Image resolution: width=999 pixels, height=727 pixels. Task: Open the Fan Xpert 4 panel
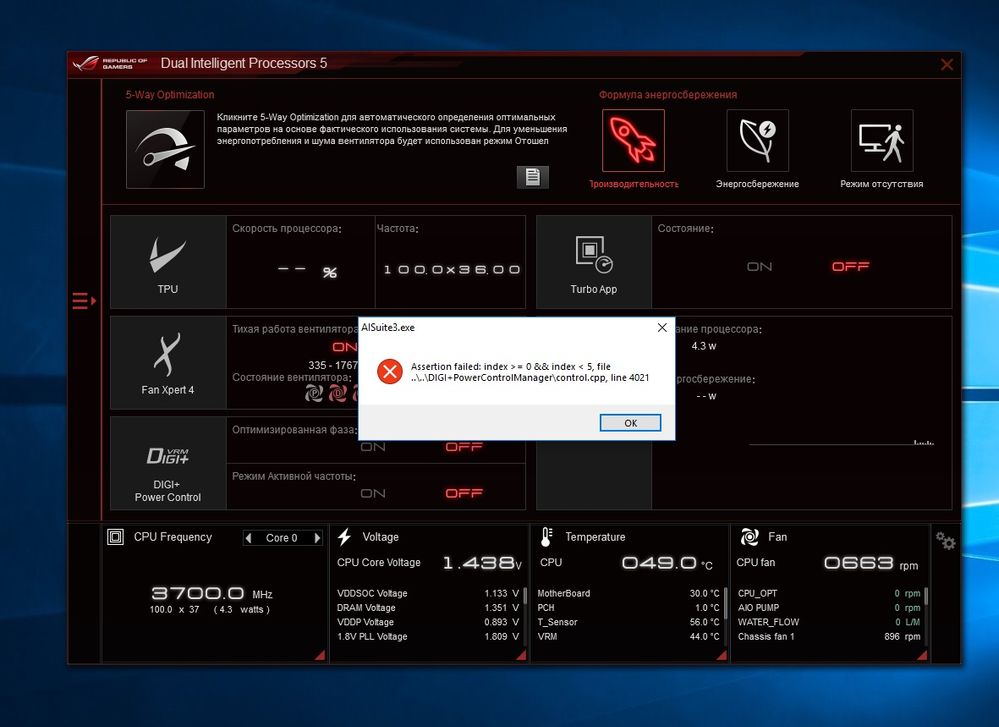[x=168, y=363]
